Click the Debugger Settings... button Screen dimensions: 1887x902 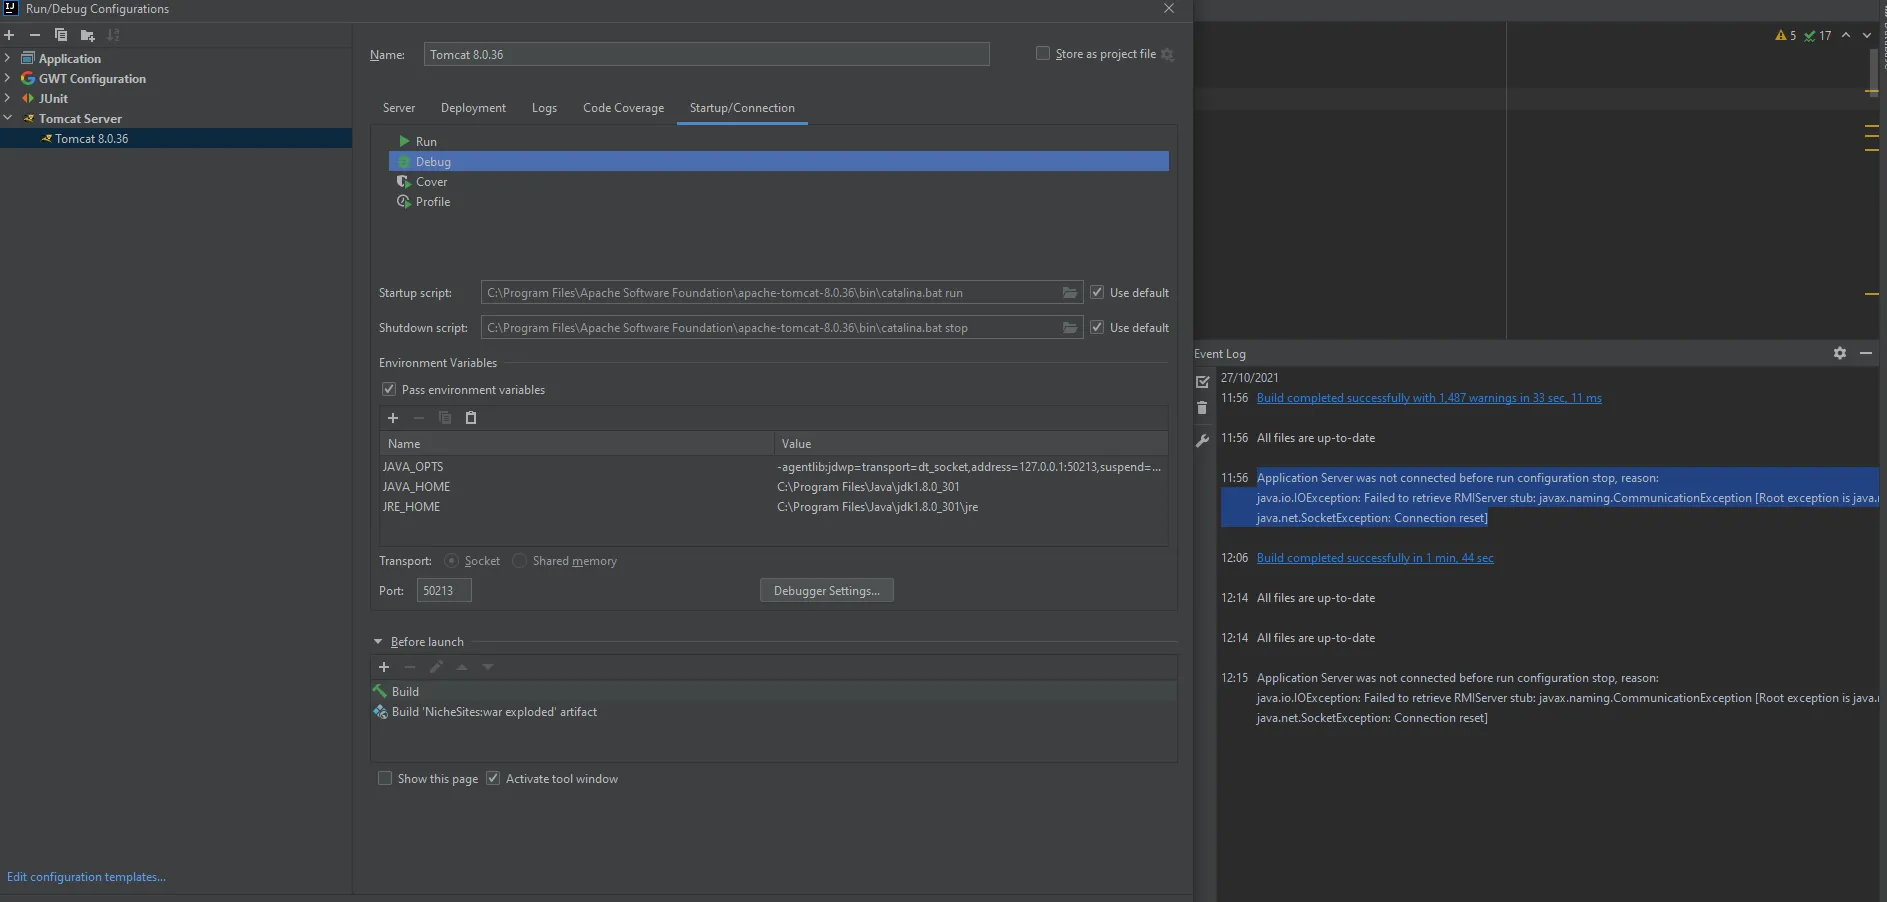pos(827,591)
